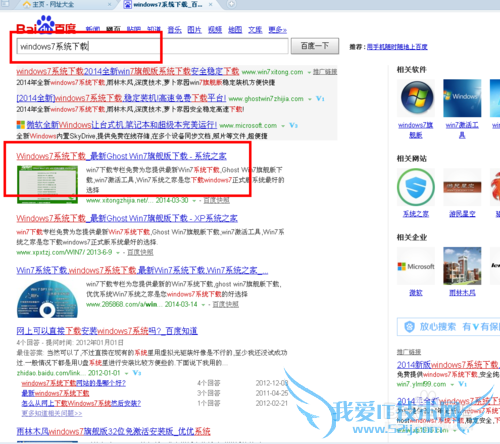Open the 新闻 navigation link
500x444 pixels.
tap(93, 30)
